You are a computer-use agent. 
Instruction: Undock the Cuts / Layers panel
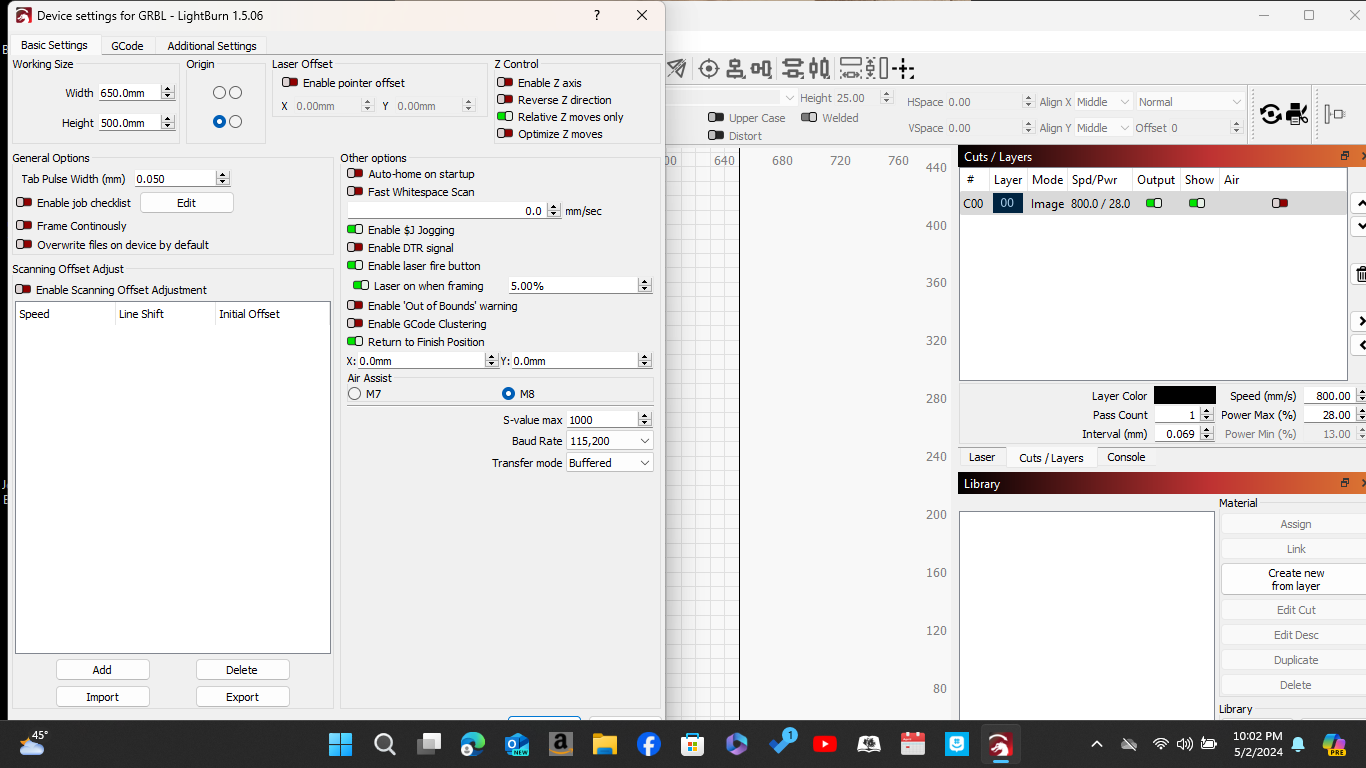click(x=1346, y=156)
